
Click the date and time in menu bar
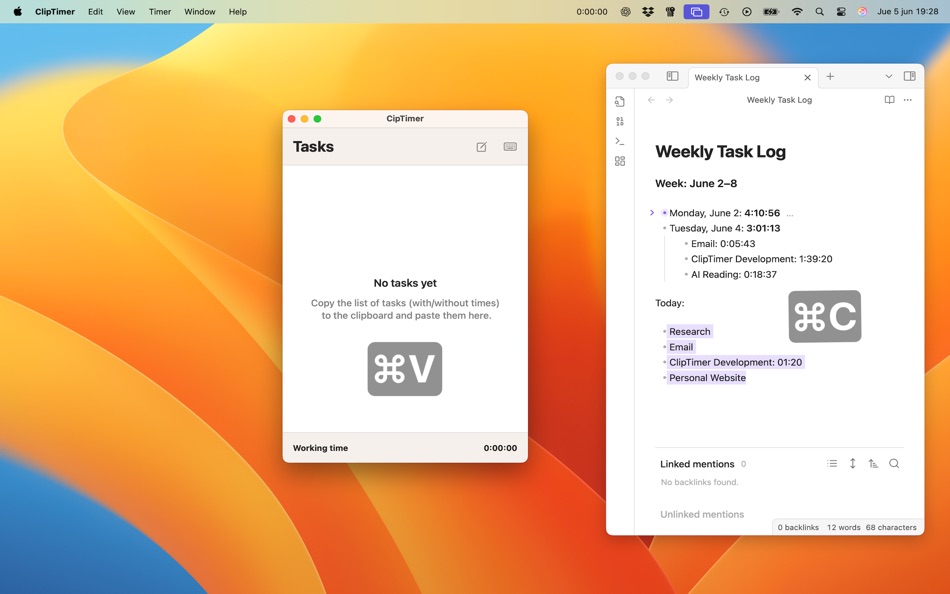pos(908,12)
